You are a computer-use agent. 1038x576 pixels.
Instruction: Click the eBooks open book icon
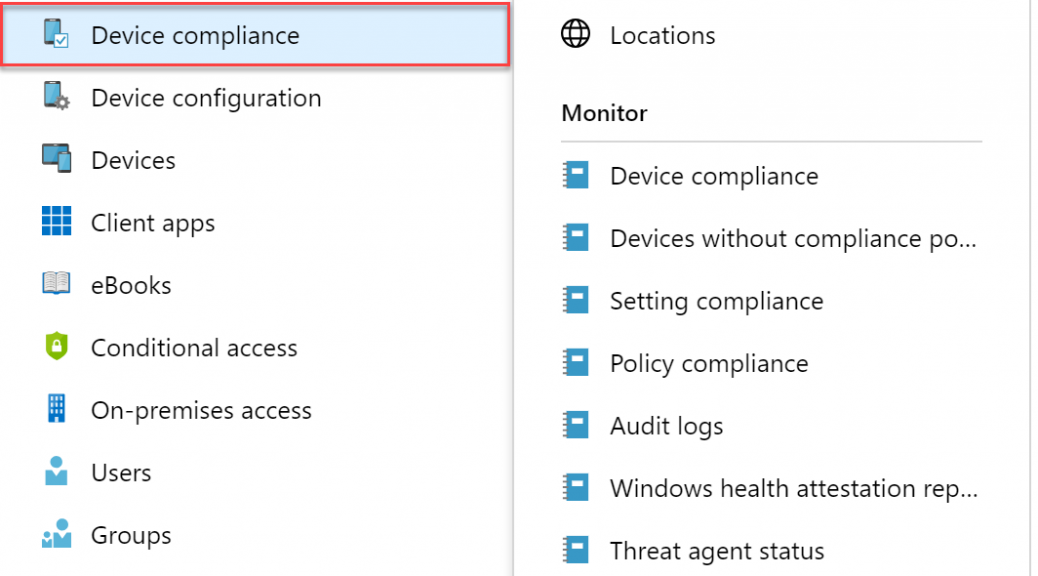click(x=56, y=283)
